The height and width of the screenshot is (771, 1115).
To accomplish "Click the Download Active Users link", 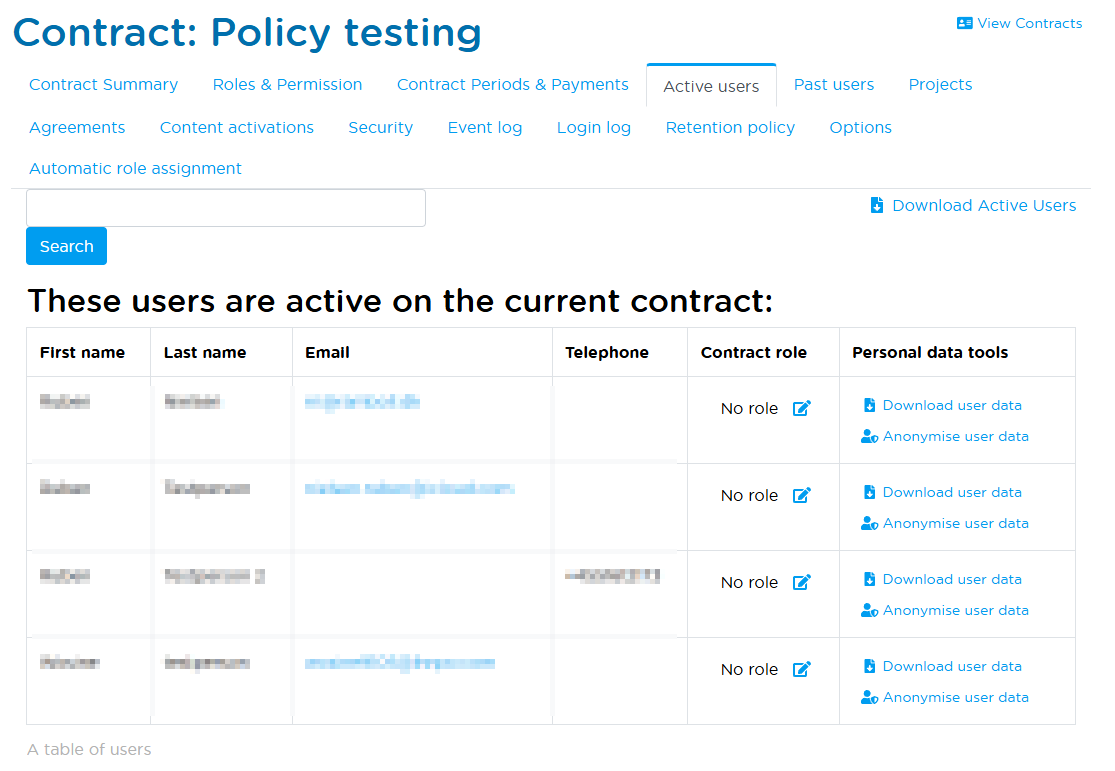I will pyautogui.click(x=984, y=205).
